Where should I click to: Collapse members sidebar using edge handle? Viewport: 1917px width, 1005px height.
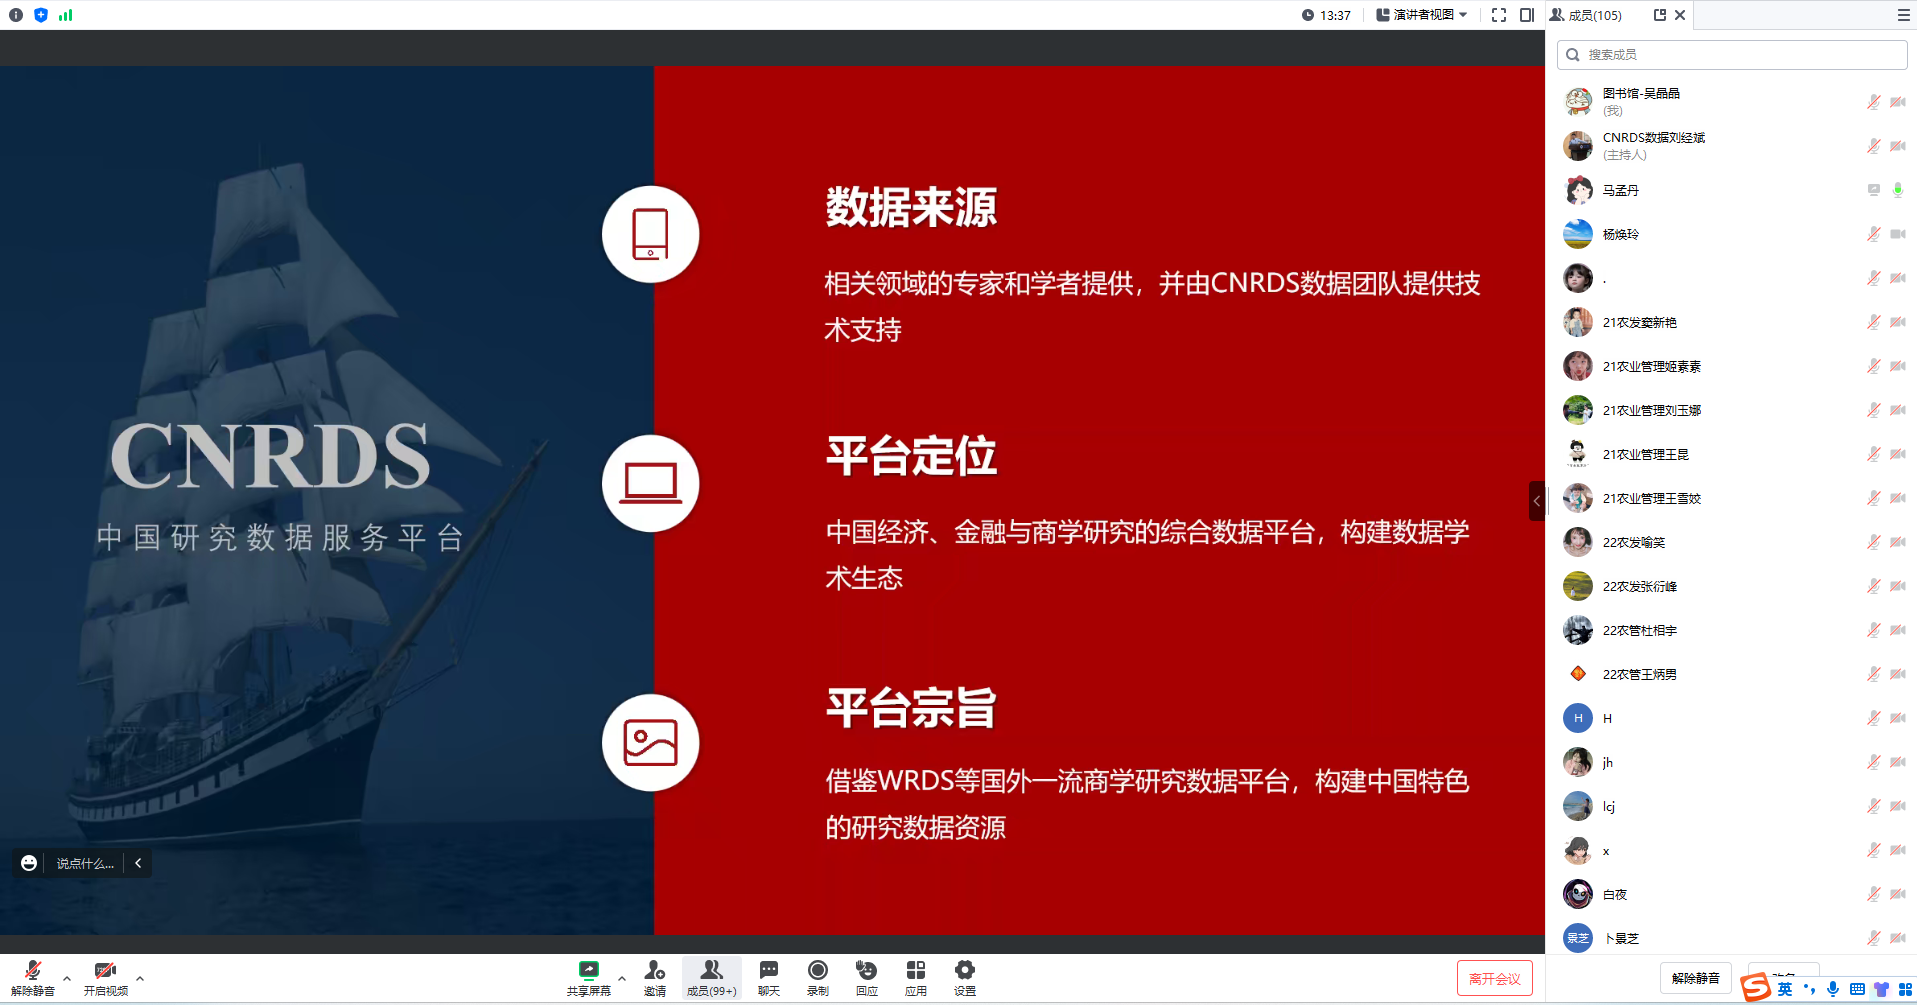pyautogui.click(x=1537, y=501)
